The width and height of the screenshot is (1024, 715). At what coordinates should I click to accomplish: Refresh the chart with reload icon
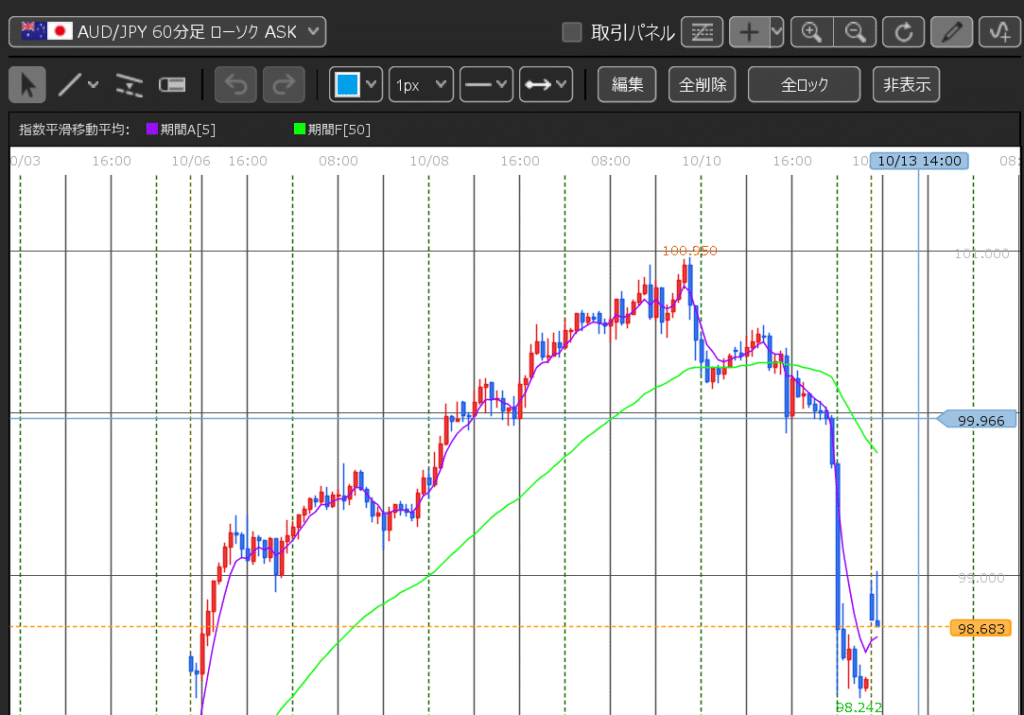click(x=903, y=32)
